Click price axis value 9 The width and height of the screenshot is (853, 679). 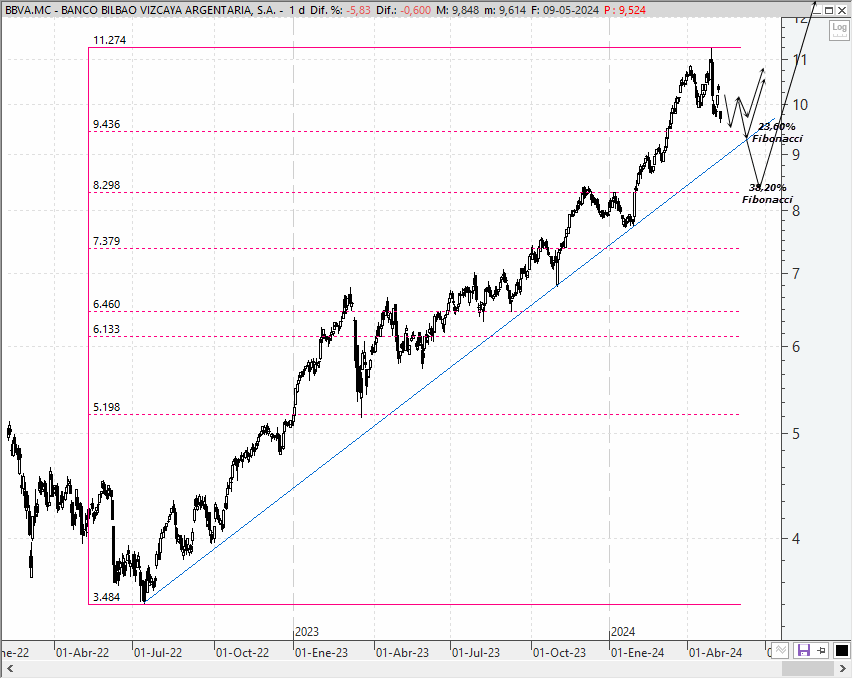pyautogui.click(x=796, y=155)
